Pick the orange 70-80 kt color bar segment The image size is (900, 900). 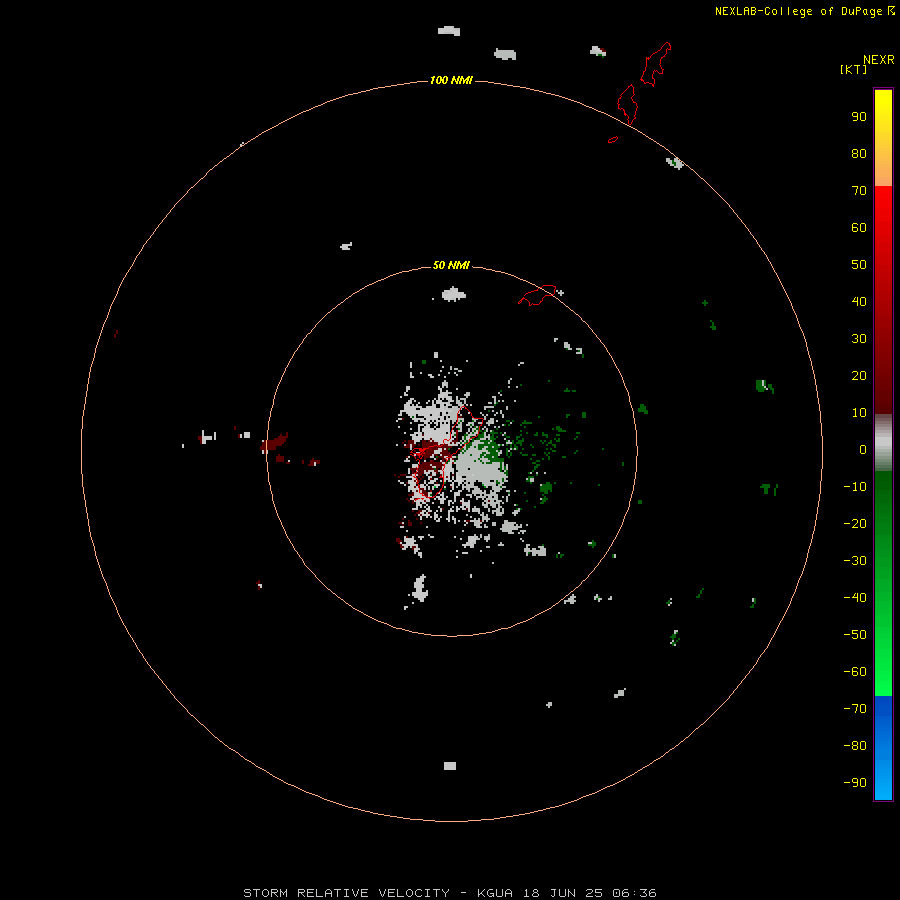click(x=883, y=169)
